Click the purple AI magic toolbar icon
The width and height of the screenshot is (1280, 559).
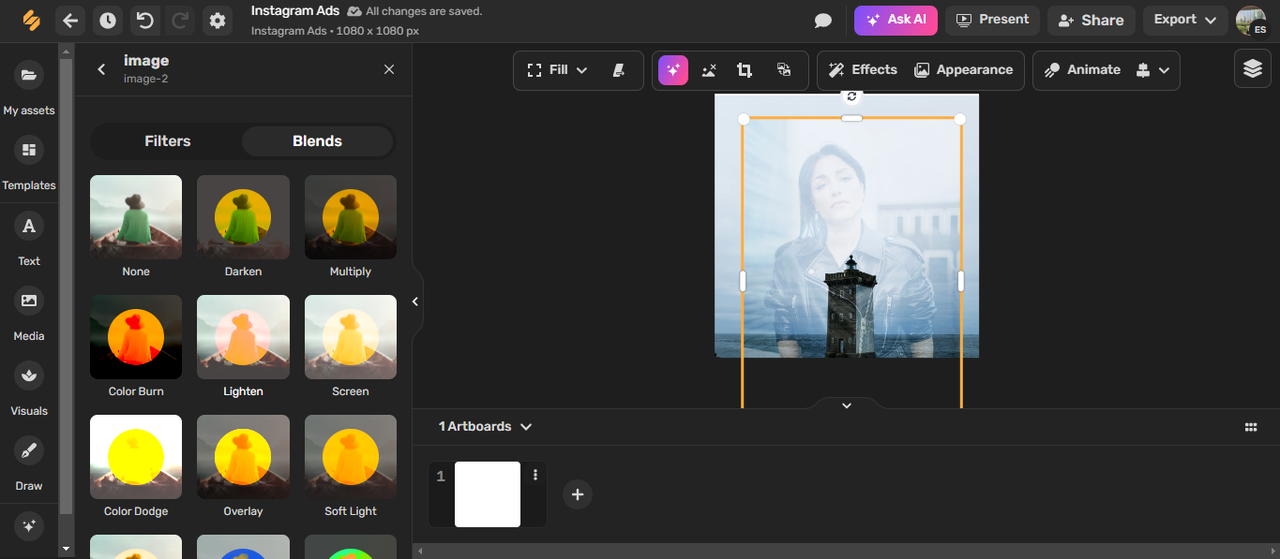pyautogui.click(x=673, y=70)
